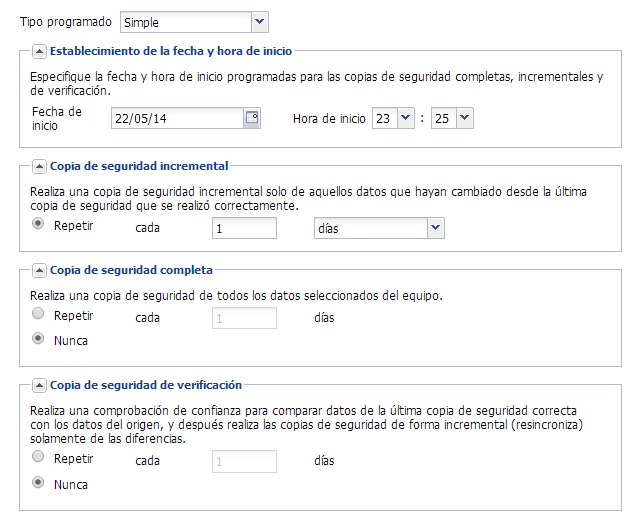
Task: Select Repetir for full backup
Action: pyautogui.click(x=39, y=314)
